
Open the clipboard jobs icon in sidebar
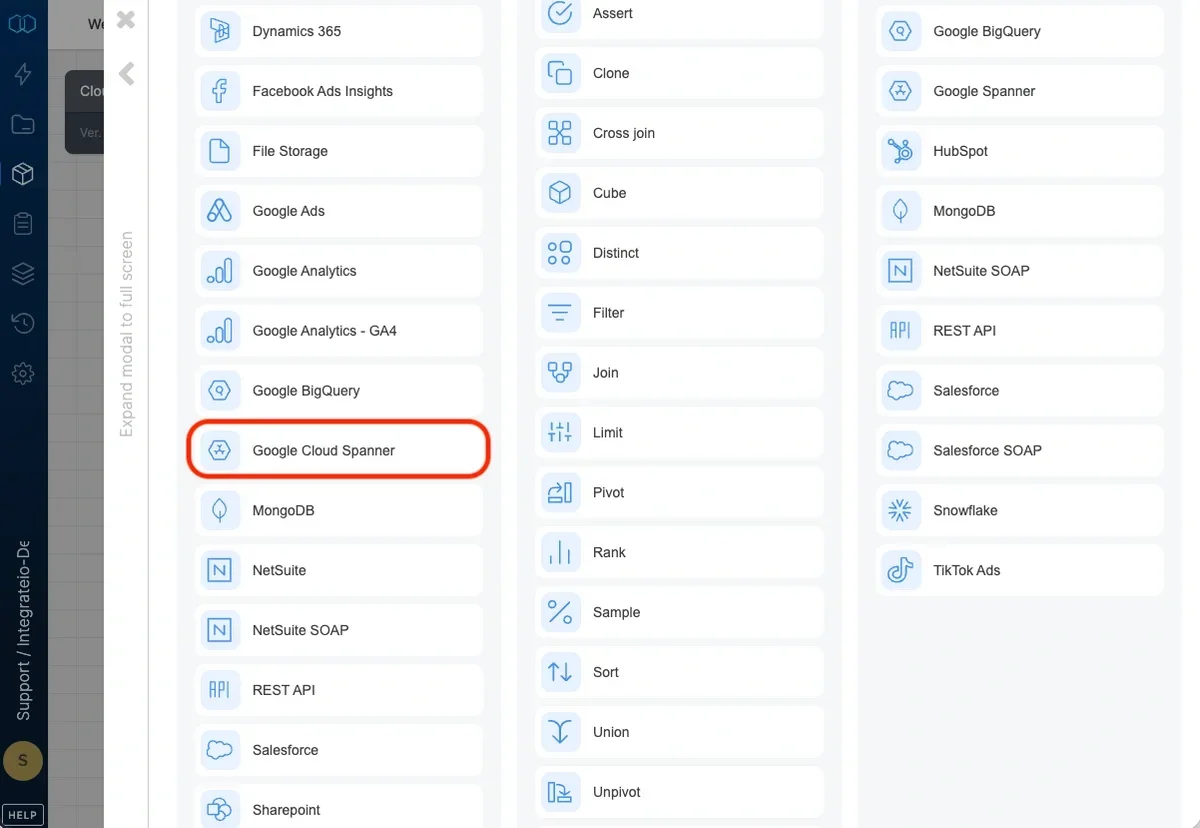pyautogui.click(x=23, y=224)
